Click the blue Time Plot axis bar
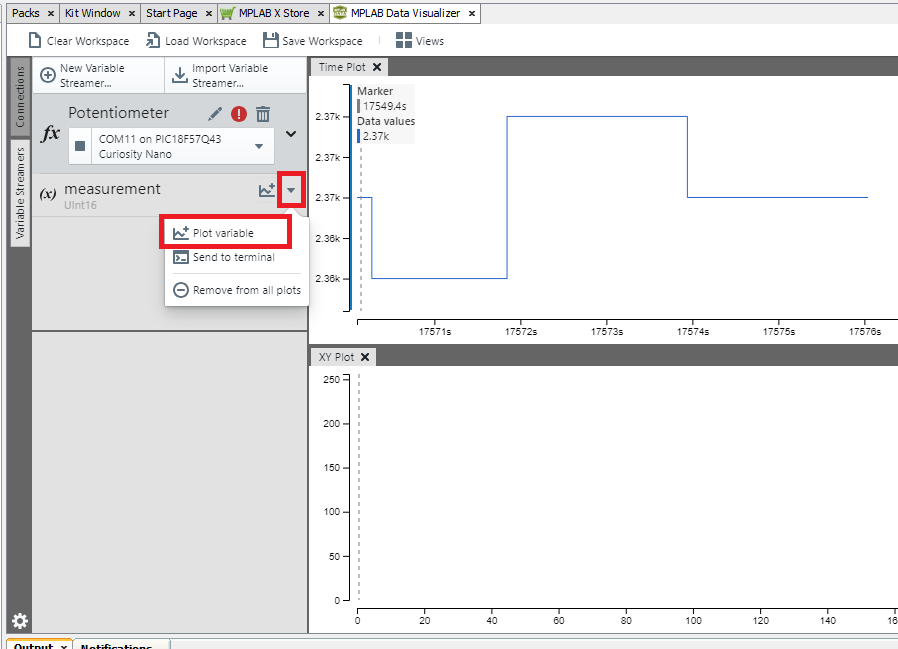 click(350, 198)
